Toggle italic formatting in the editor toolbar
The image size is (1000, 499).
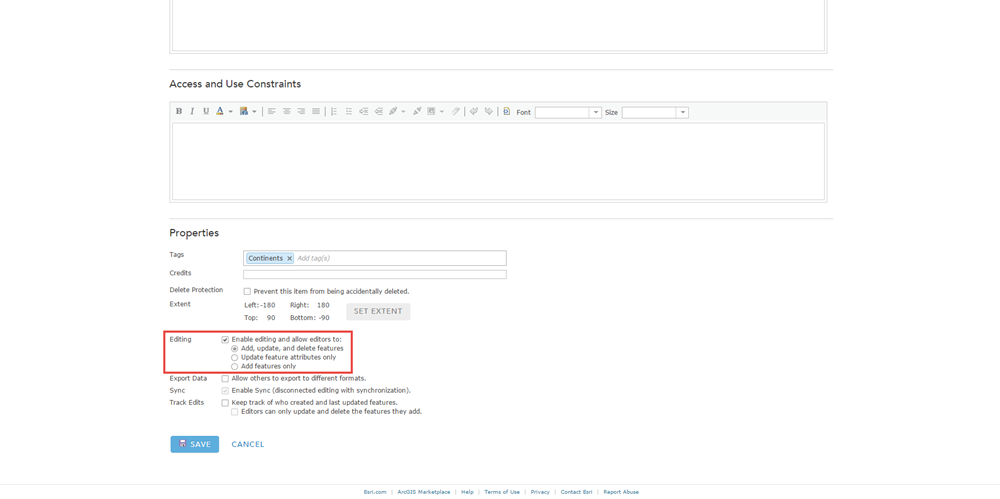click(x=192, y=111)
